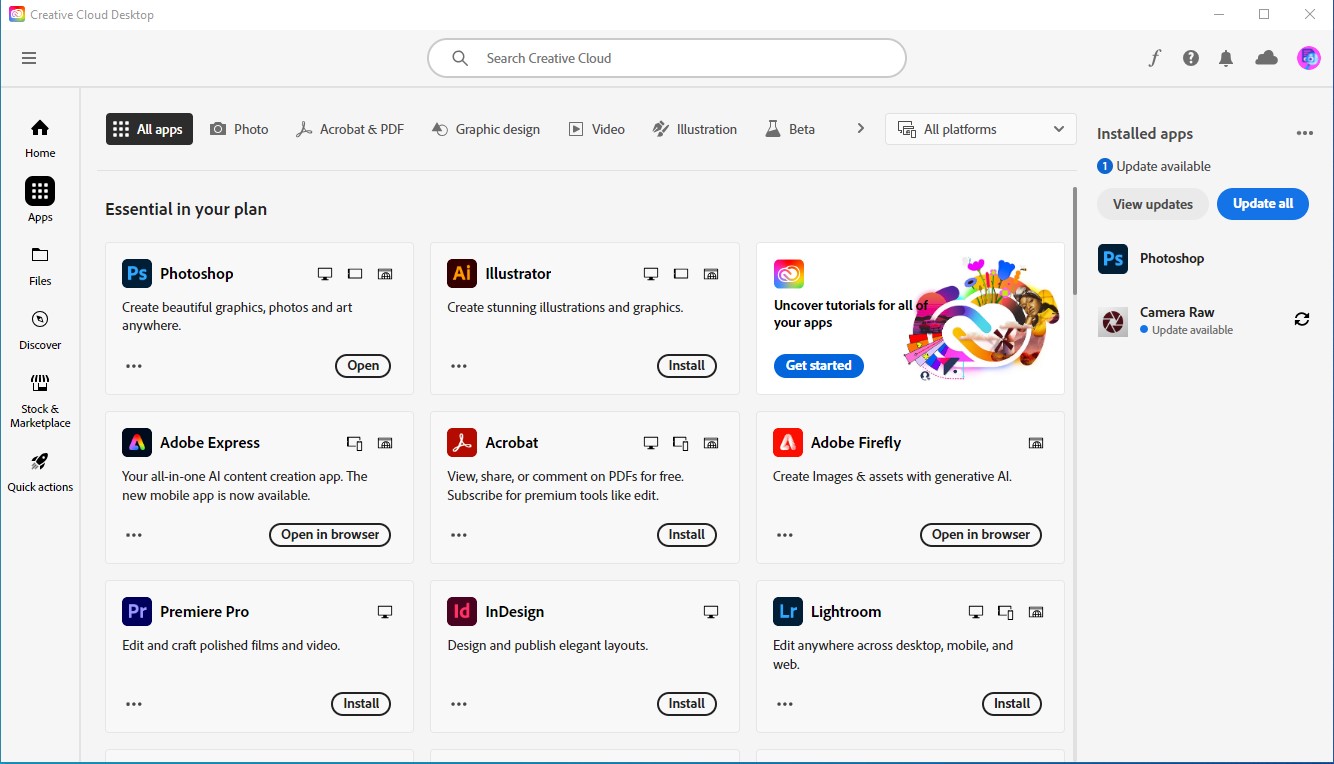This screenshot has height=764, width=1334.
Task: Open Adobe Firefly in browser
Action: click(x=981, y=535)
